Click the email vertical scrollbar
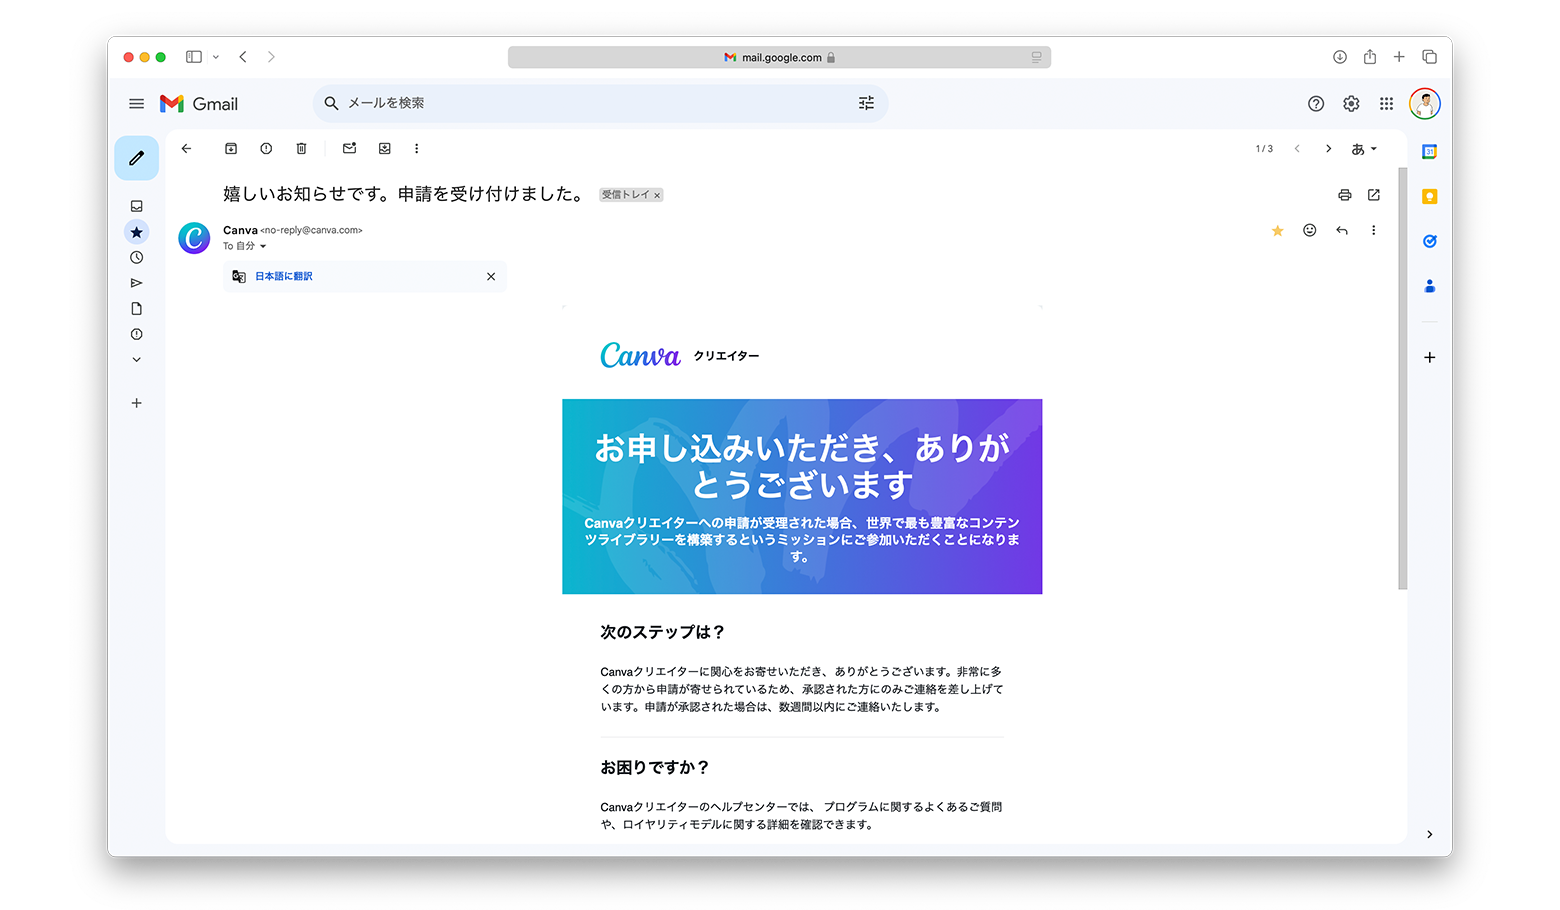 pos(1402,378)
